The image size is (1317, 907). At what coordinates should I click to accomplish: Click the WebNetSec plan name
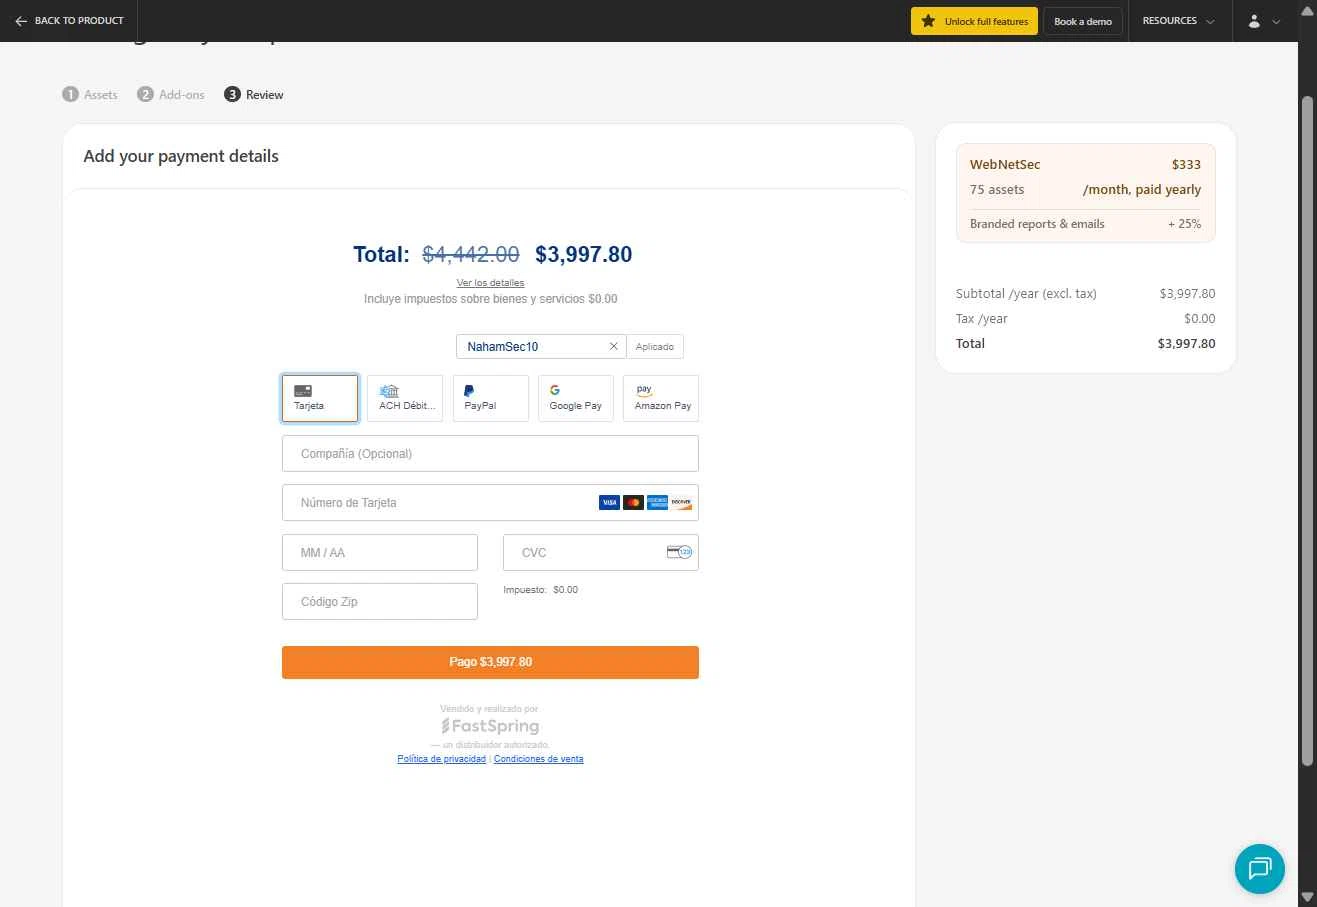click(1005, 164)
